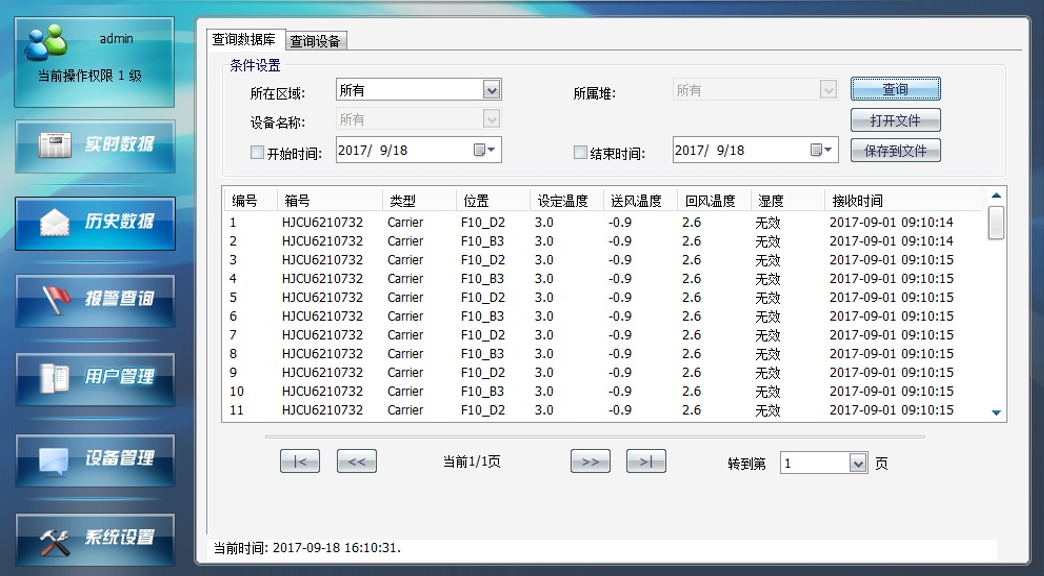Enable the 开始时间 start time checkbox

(257, 153)
